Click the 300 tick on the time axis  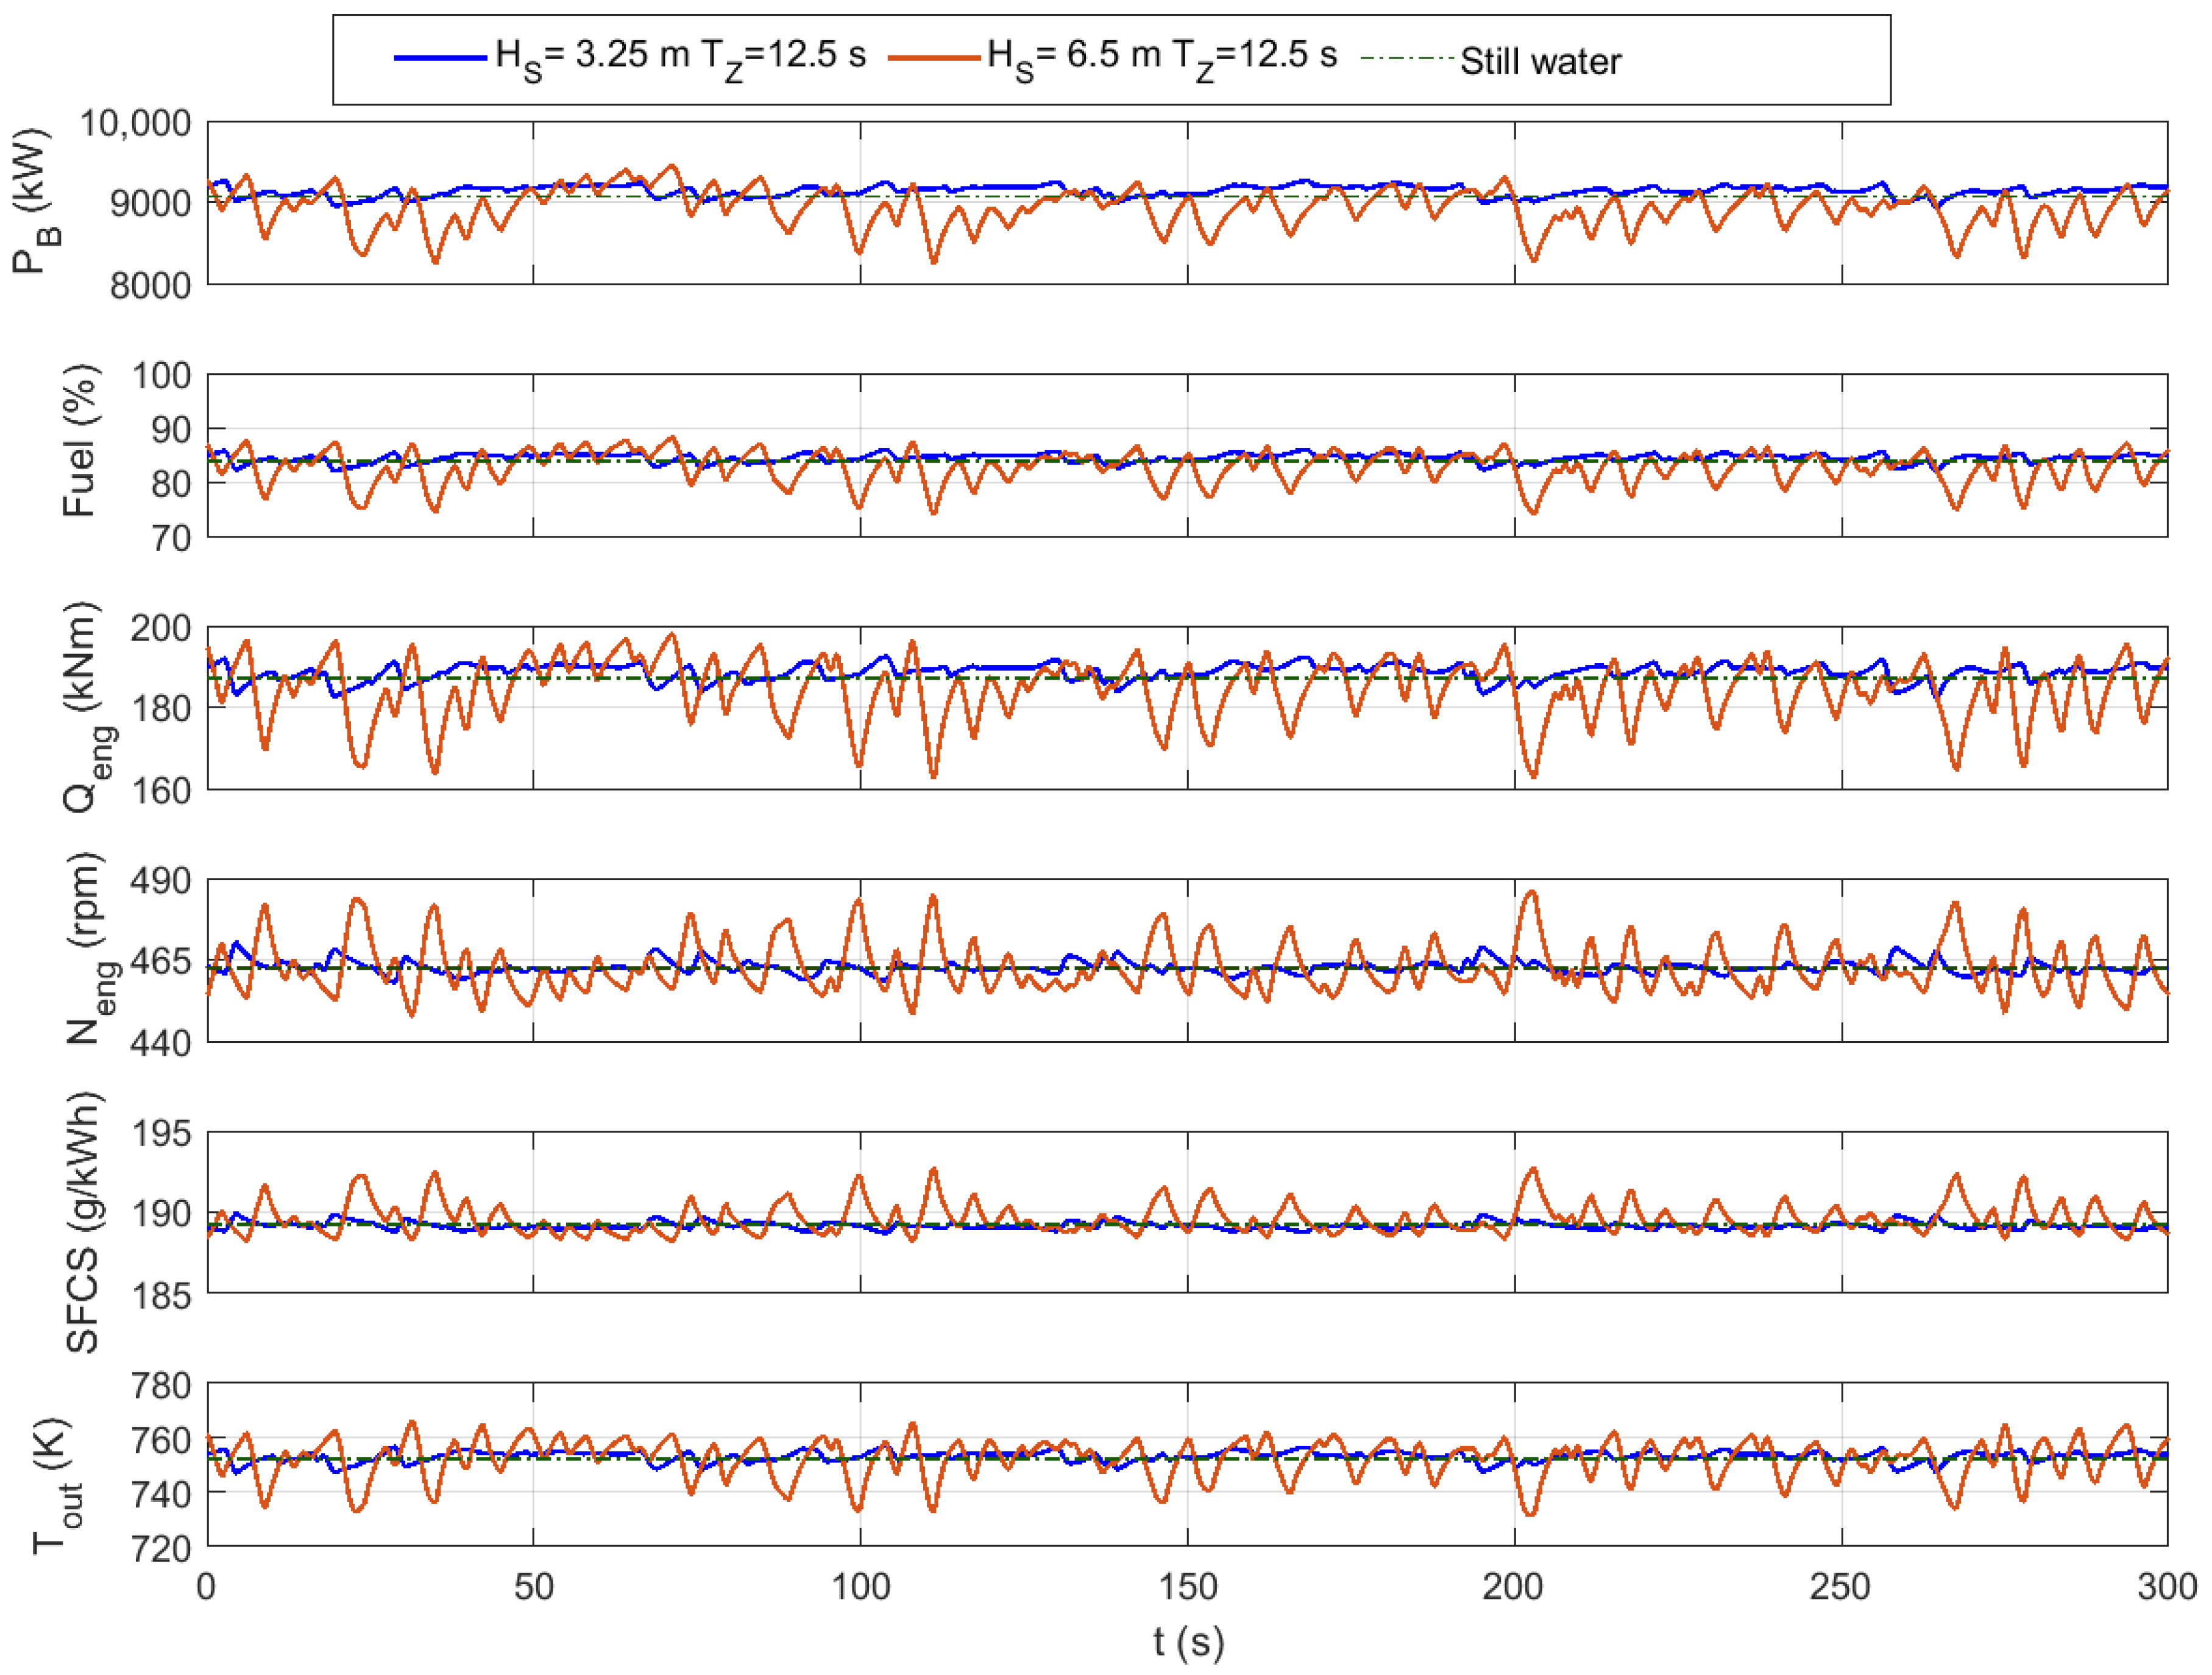[2167, 1587]
